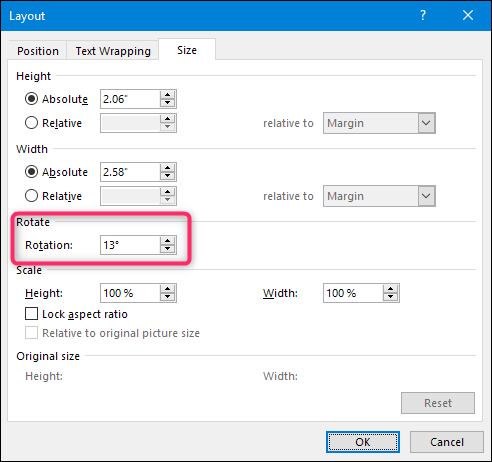
Task: Increase Absolute height with up arrow
Action: (167, 95)
